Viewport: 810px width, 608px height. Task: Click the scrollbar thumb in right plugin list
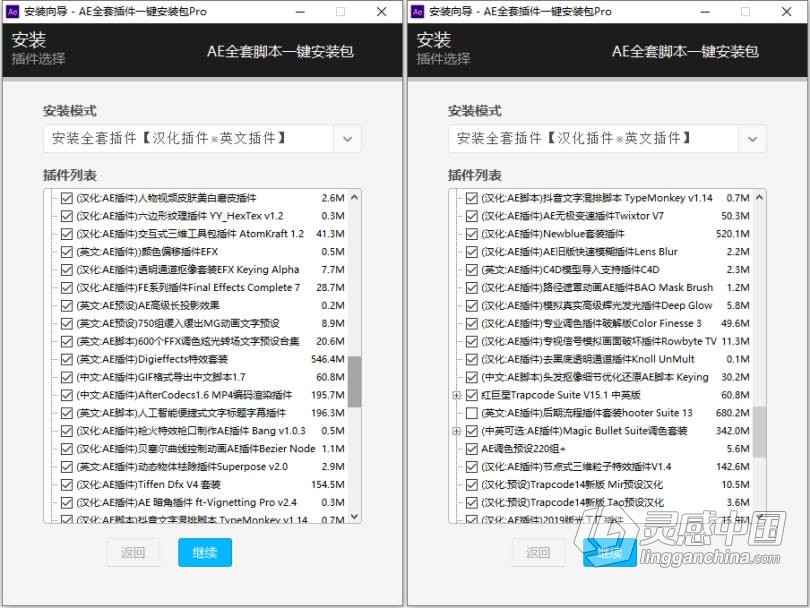[x=759, y=432]
